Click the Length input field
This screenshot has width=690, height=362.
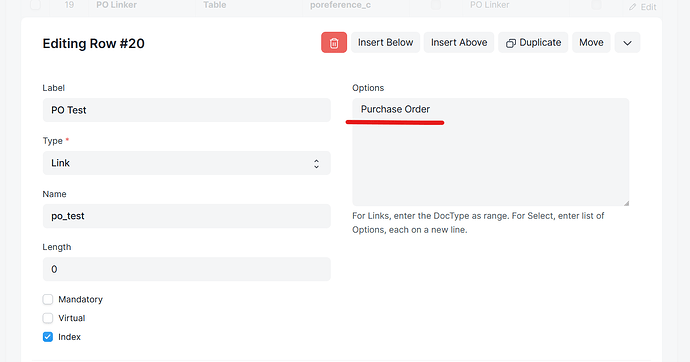pos(187,269)
